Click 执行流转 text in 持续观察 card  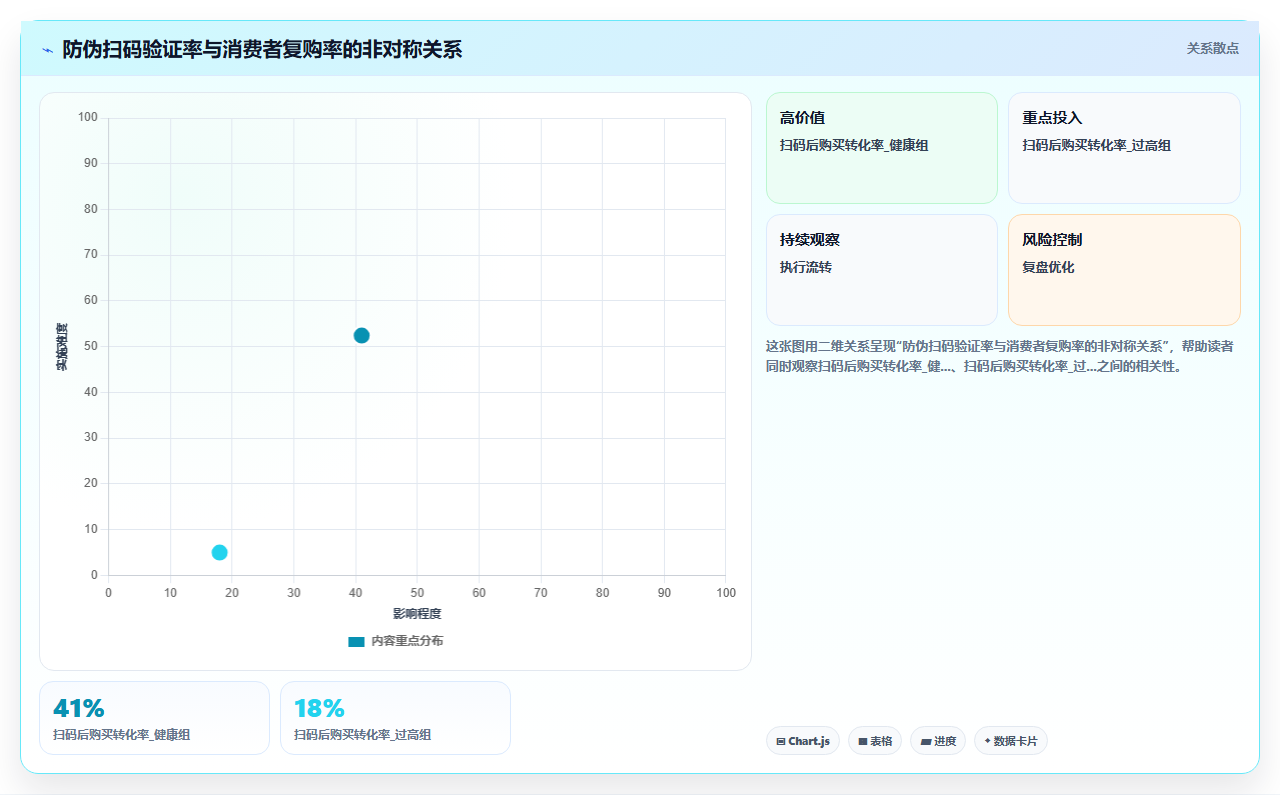[x=806, y=267]
